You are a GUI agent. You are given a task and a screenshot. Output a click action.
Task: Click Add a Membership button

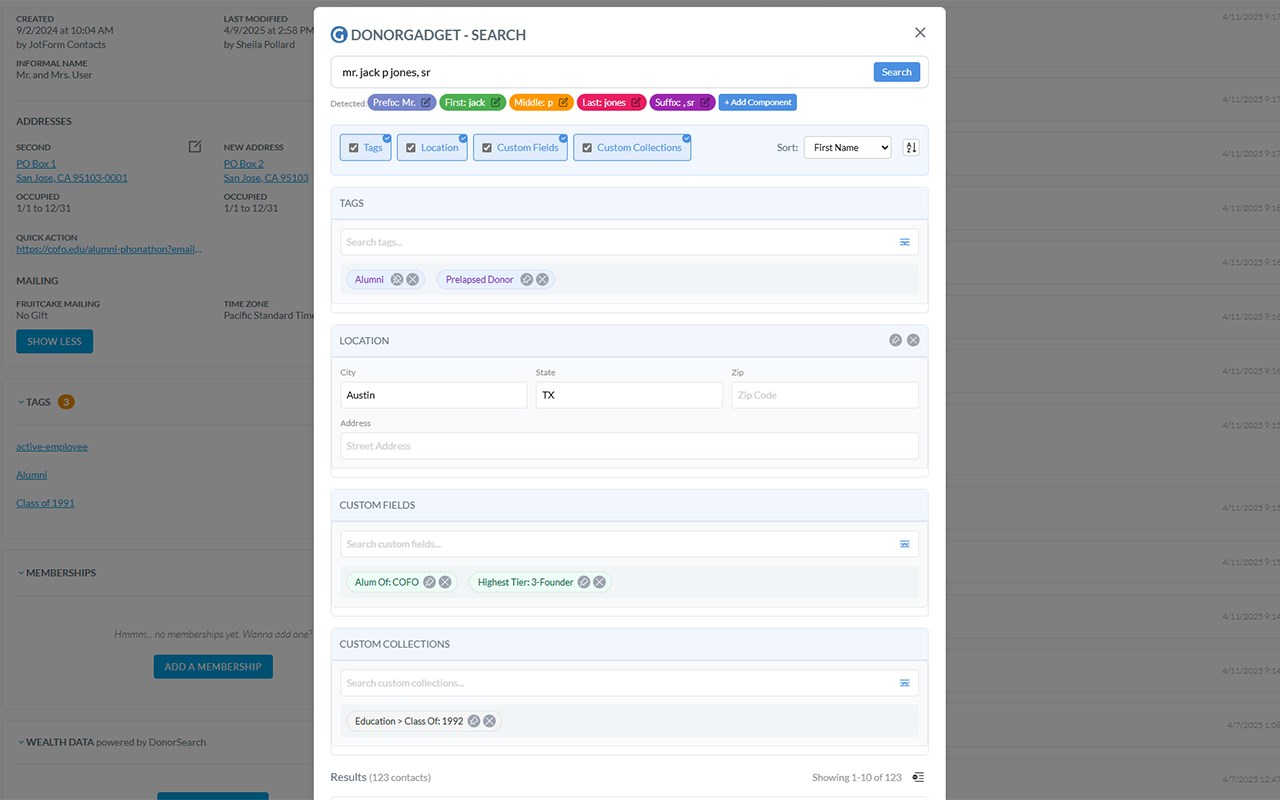[213, 667]
